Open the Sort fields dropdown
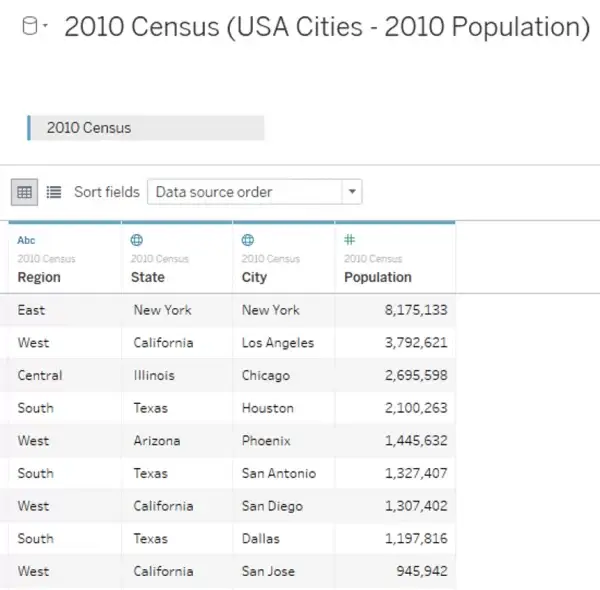 pyautogui.click(x=254, y=192)
